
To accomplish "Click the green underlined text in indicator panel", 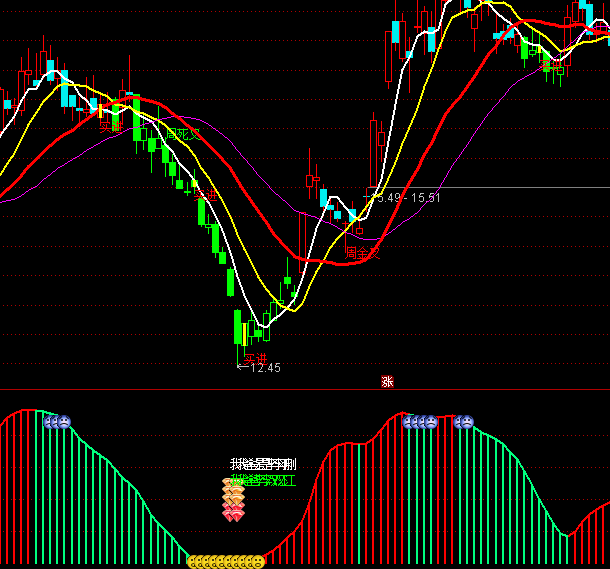I will click(262, 480).
